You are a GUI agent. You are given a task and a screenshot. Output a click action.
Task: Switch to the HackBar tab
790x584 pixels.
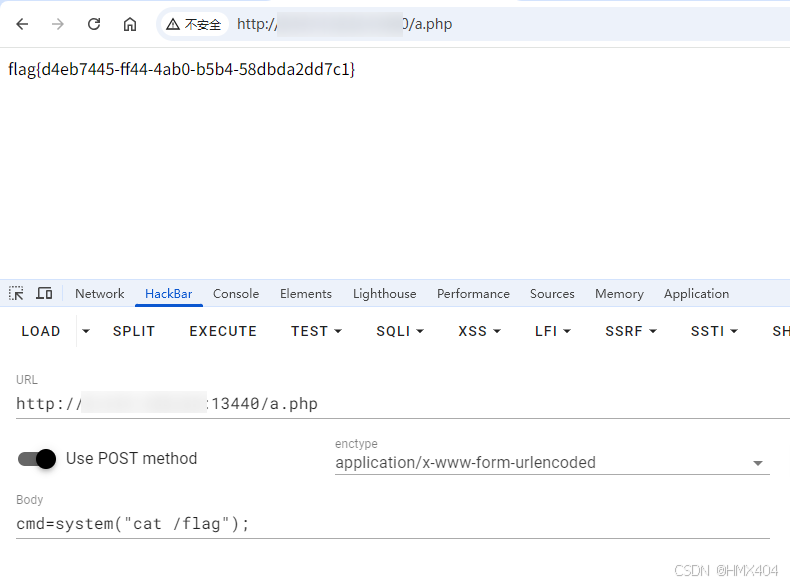click(x=169, y=294)
